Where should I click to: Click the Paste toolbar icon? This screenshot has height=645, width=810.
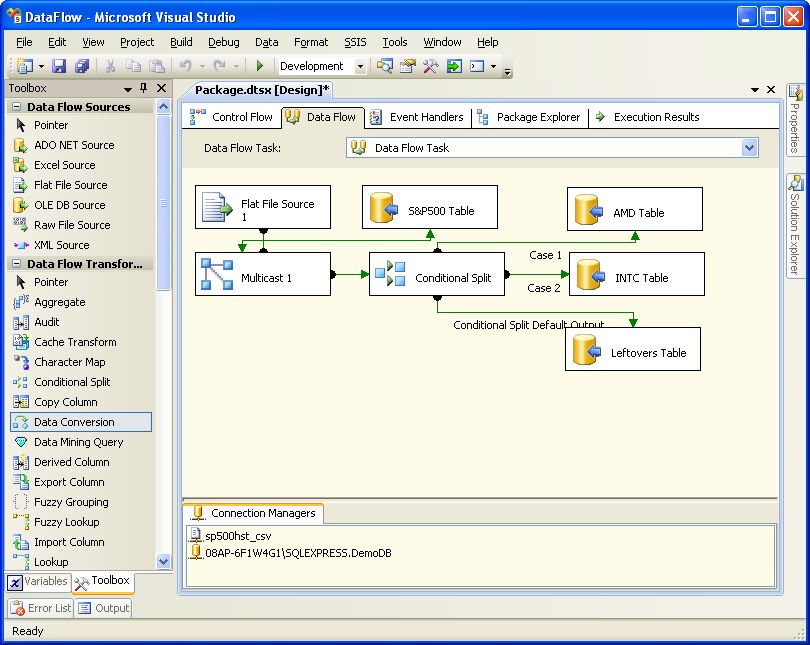[157, 66]
